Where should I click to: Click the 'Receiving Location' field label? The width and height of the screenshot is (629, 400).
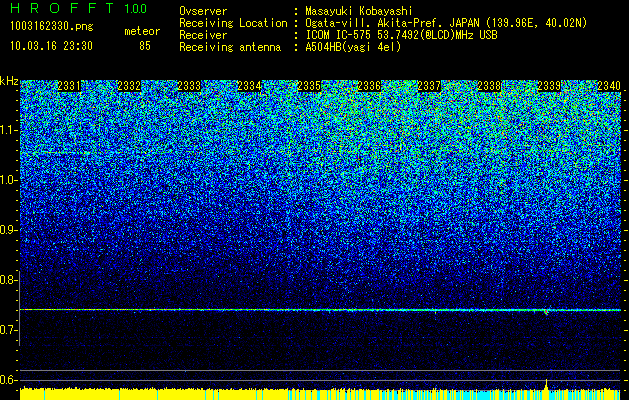(233, 23)
